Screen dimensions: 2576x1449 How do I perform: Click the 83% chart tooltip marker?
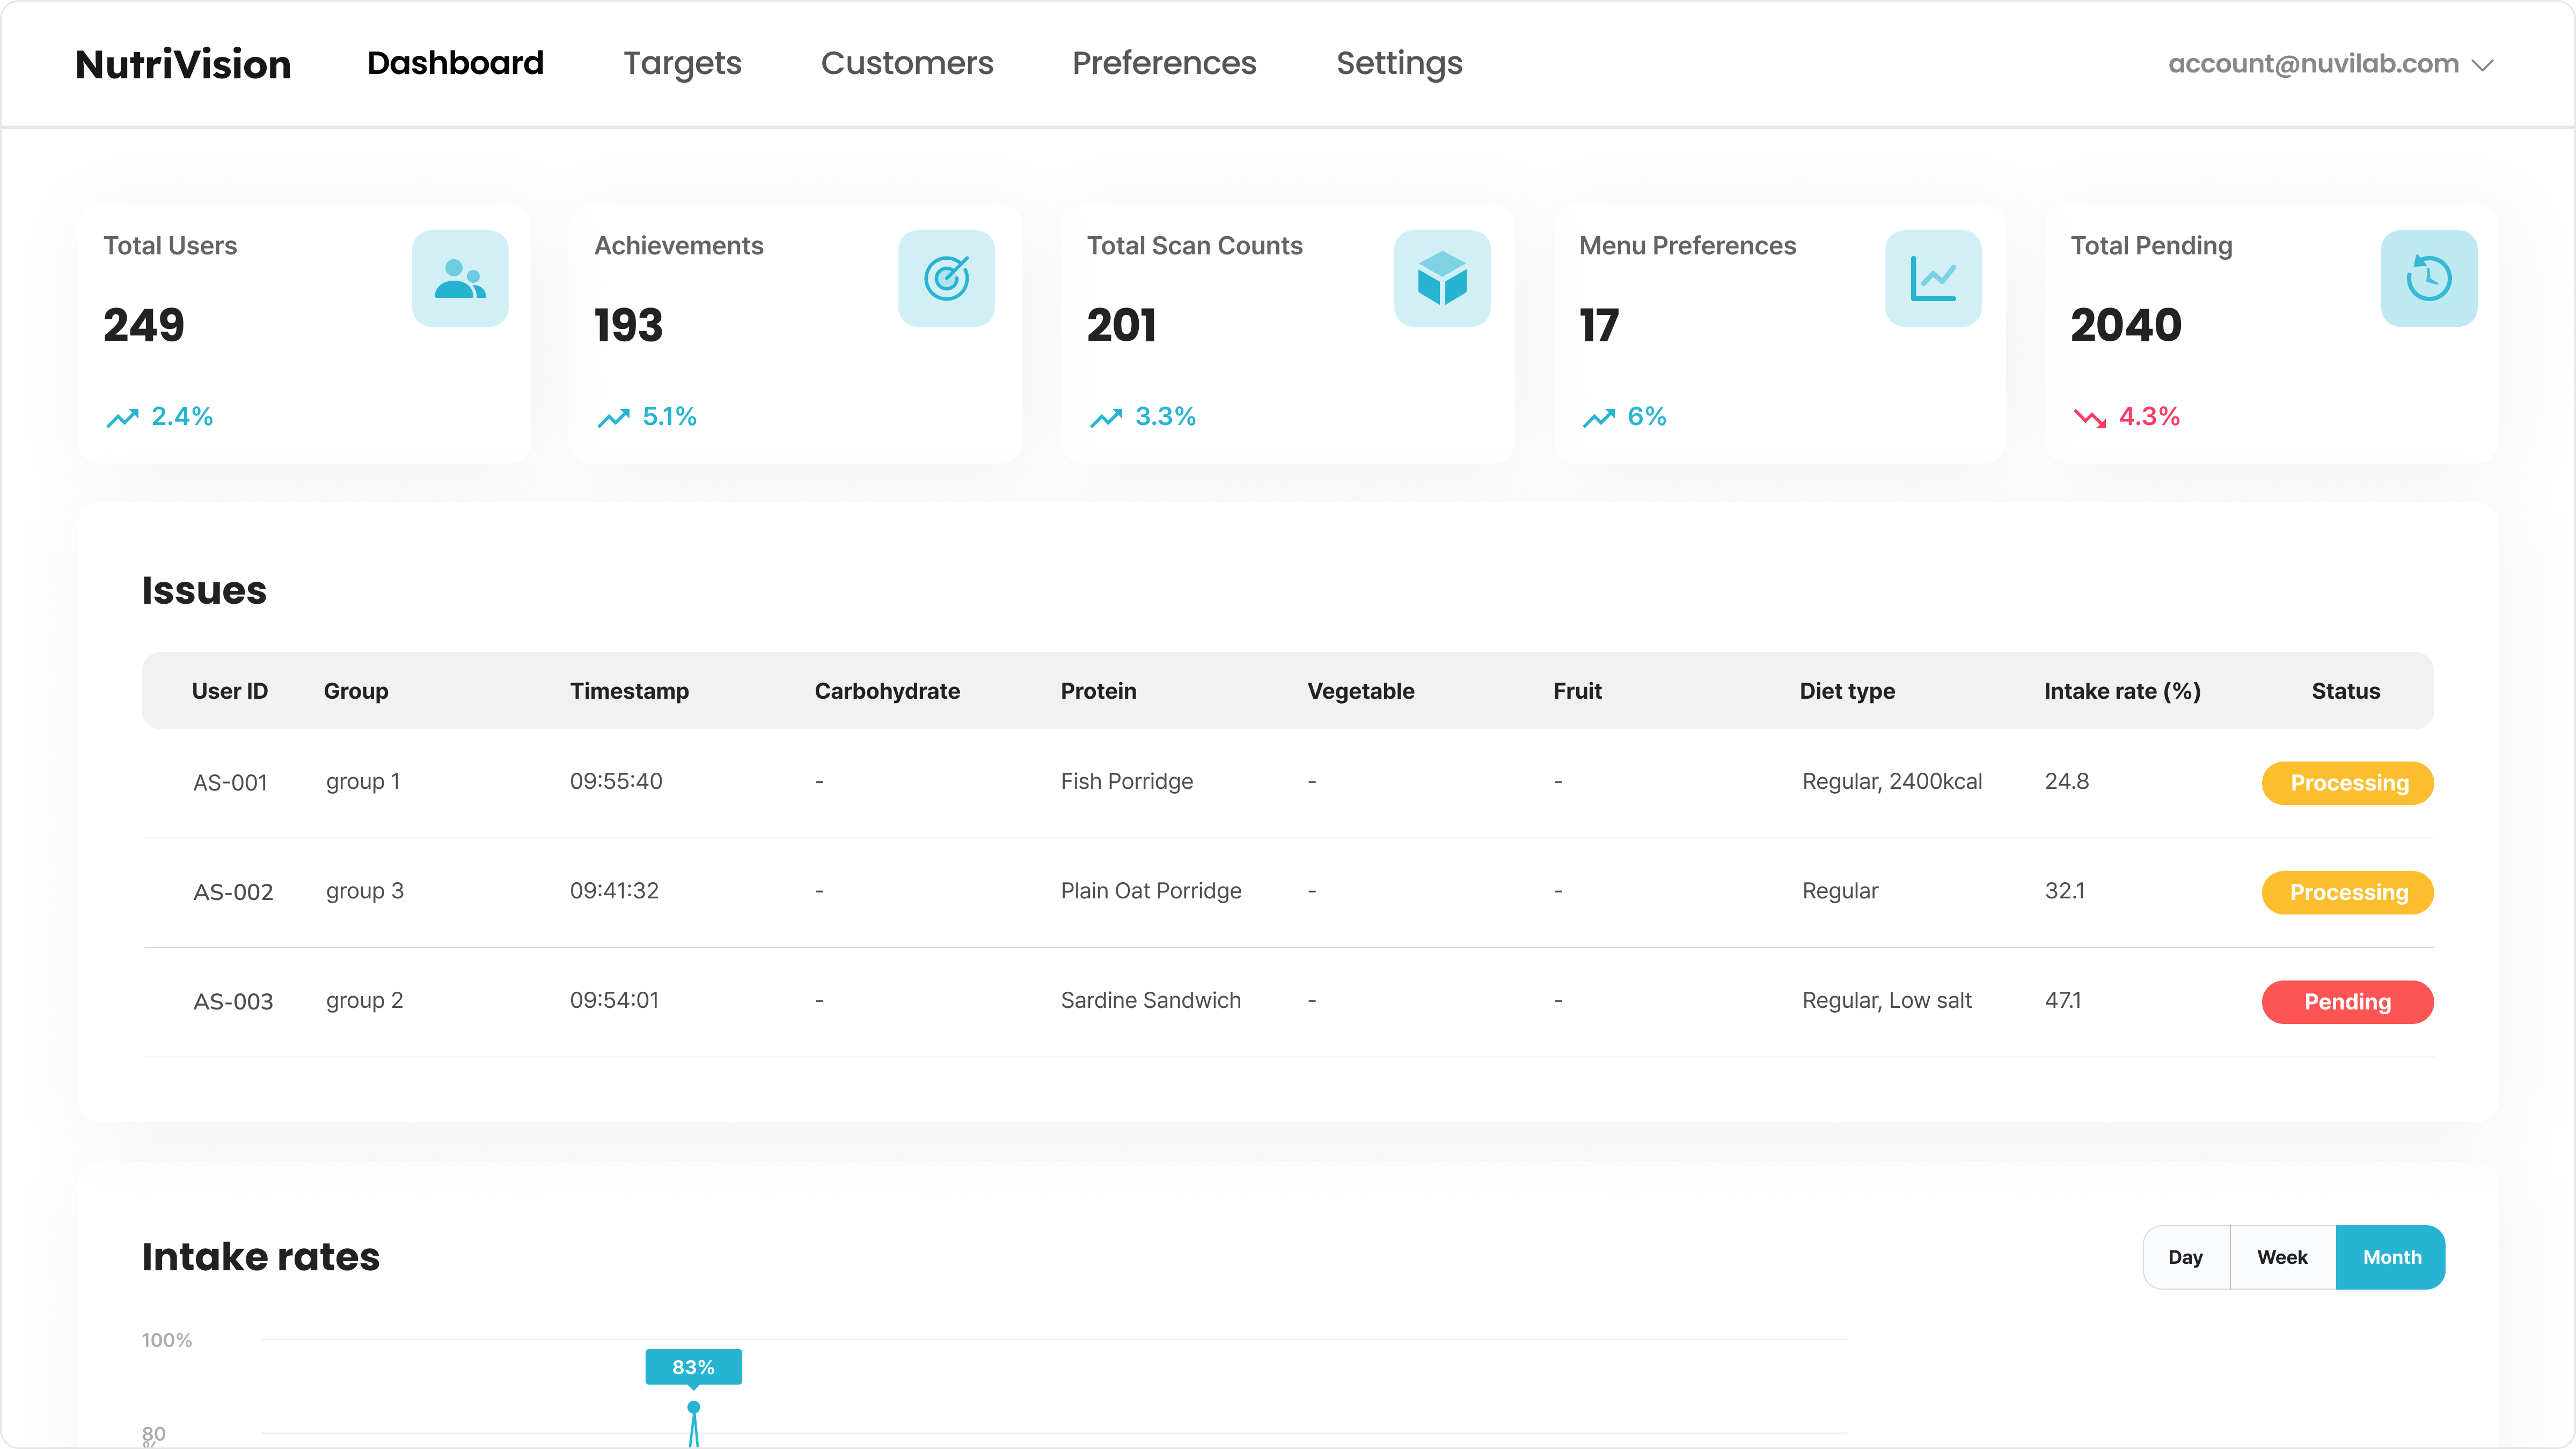coord(693,1367)
